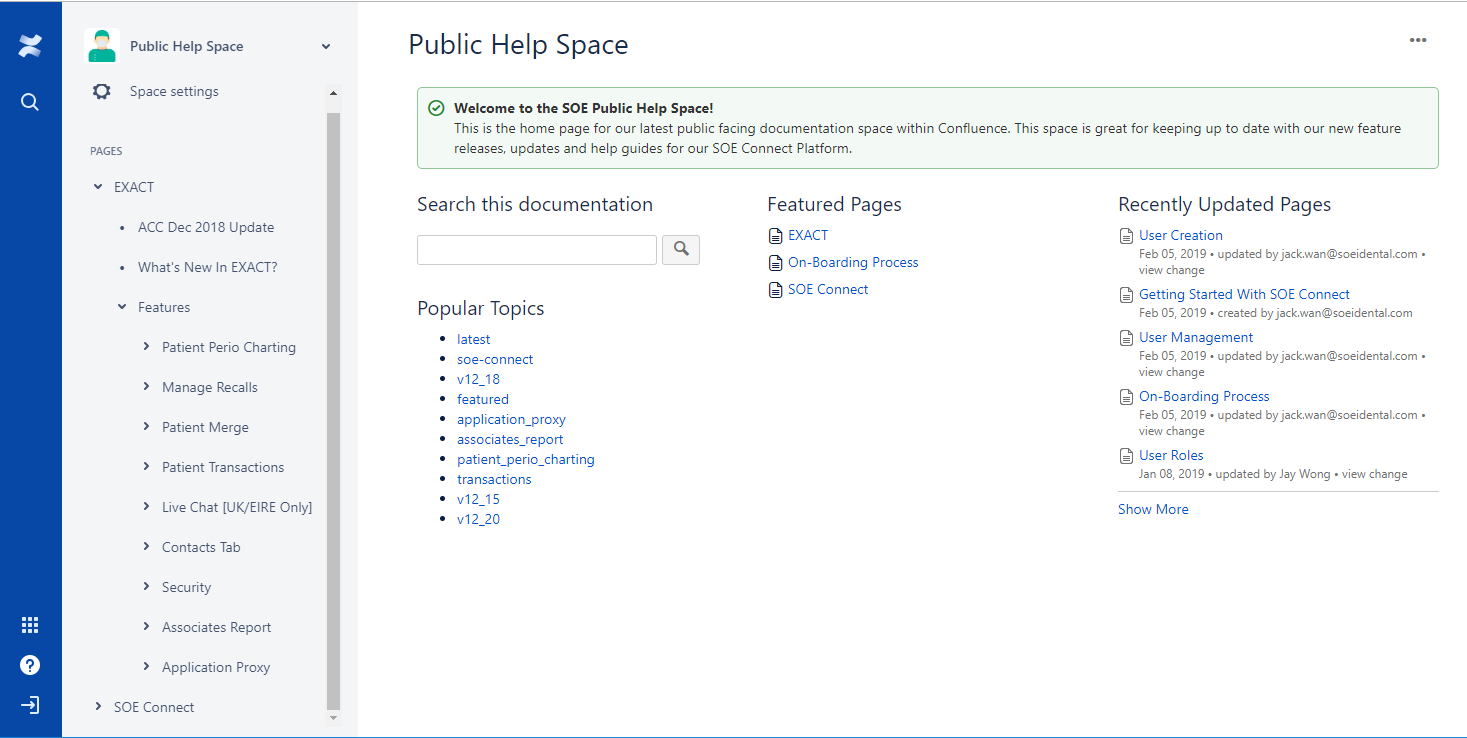Expand the Manage Recalls node
Image resolution: width=1467 pixels, height=738 pixels.
tap(146, 387)
